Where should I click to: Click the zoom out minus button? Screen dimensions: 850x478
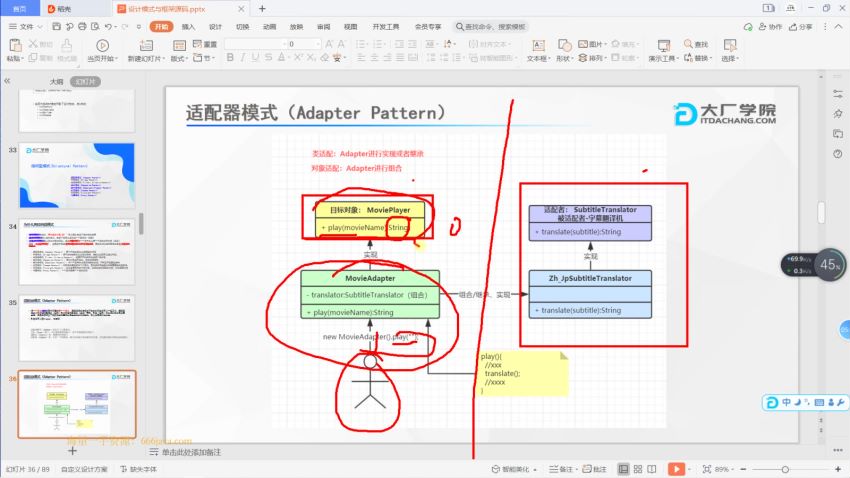click(x=744, y=469)
